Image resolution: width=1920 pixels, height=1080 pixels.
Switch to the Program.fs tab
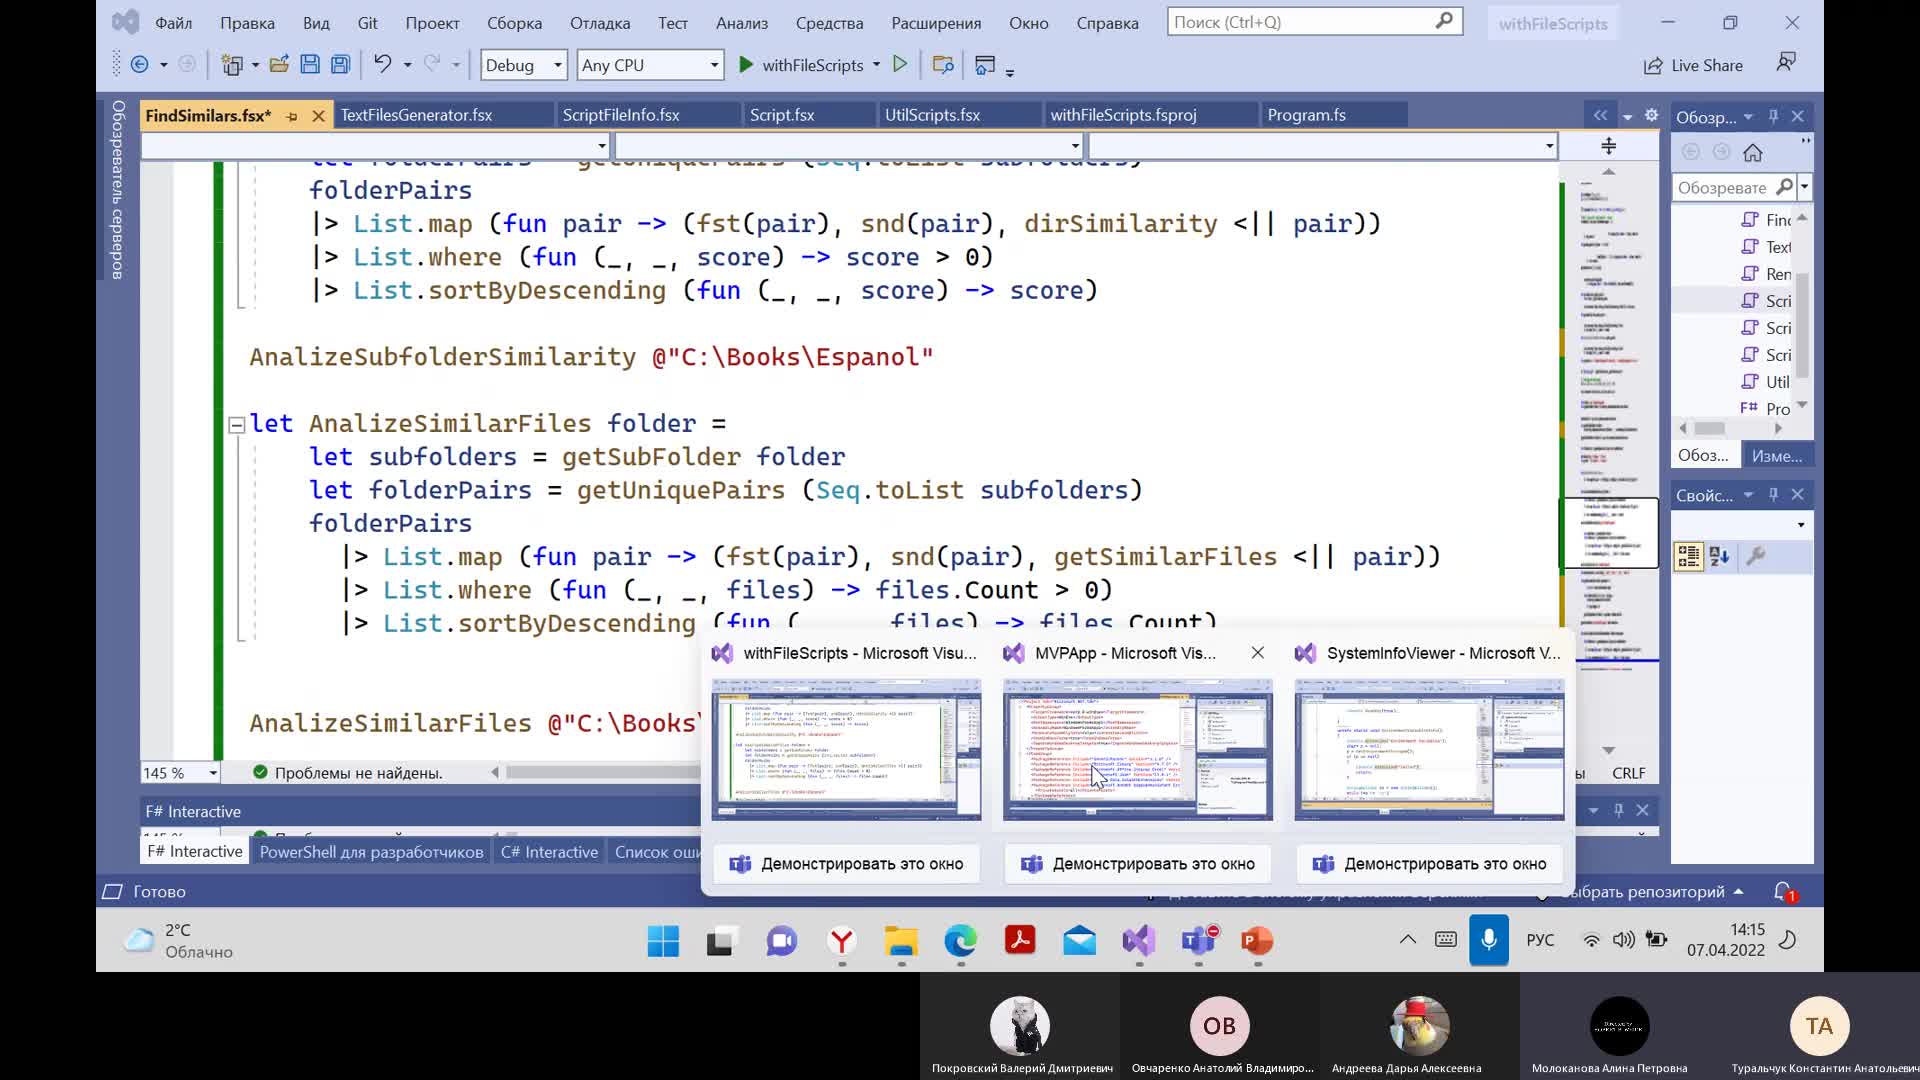pyautogui.click(x=1306, y=115)
